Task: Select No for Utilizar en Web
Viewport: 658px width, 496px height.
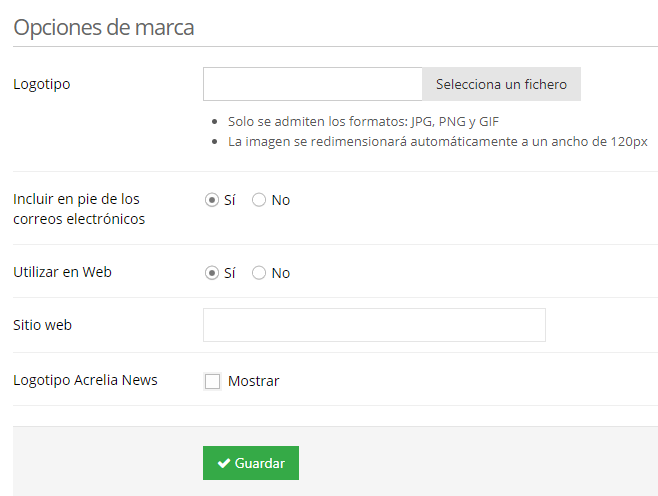Action: coord(259,273)
